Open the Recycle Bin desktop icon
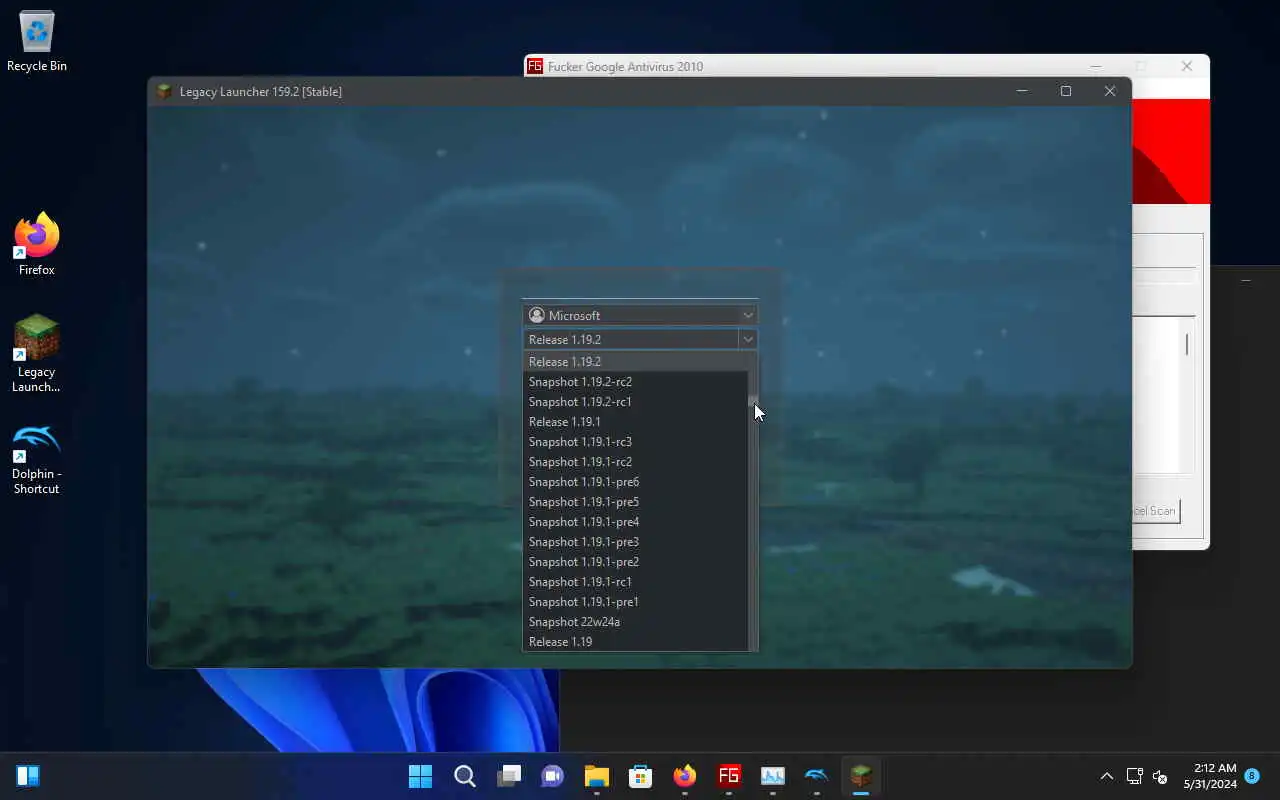Image resolution: width=1280 pixels, height=800 pixels. [37, 42]
